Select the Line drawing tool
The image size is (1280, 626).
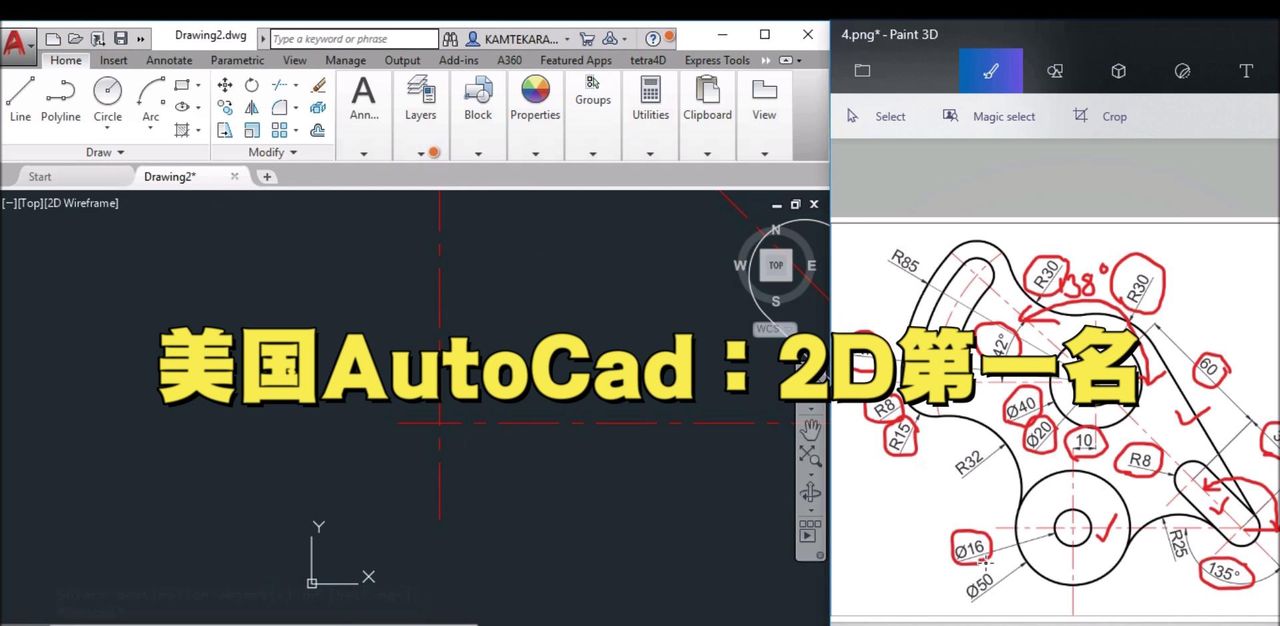tap(20, 98)
